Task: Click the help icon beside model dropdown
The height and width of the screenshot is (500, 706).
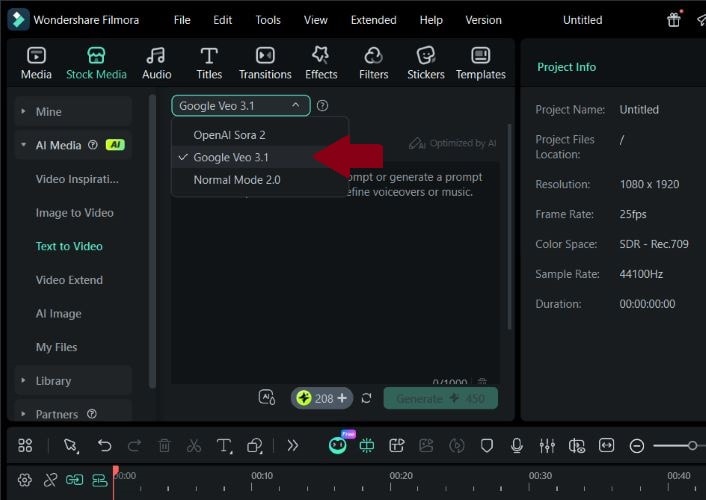Action: pyautogui.click(x=322, y=106)
